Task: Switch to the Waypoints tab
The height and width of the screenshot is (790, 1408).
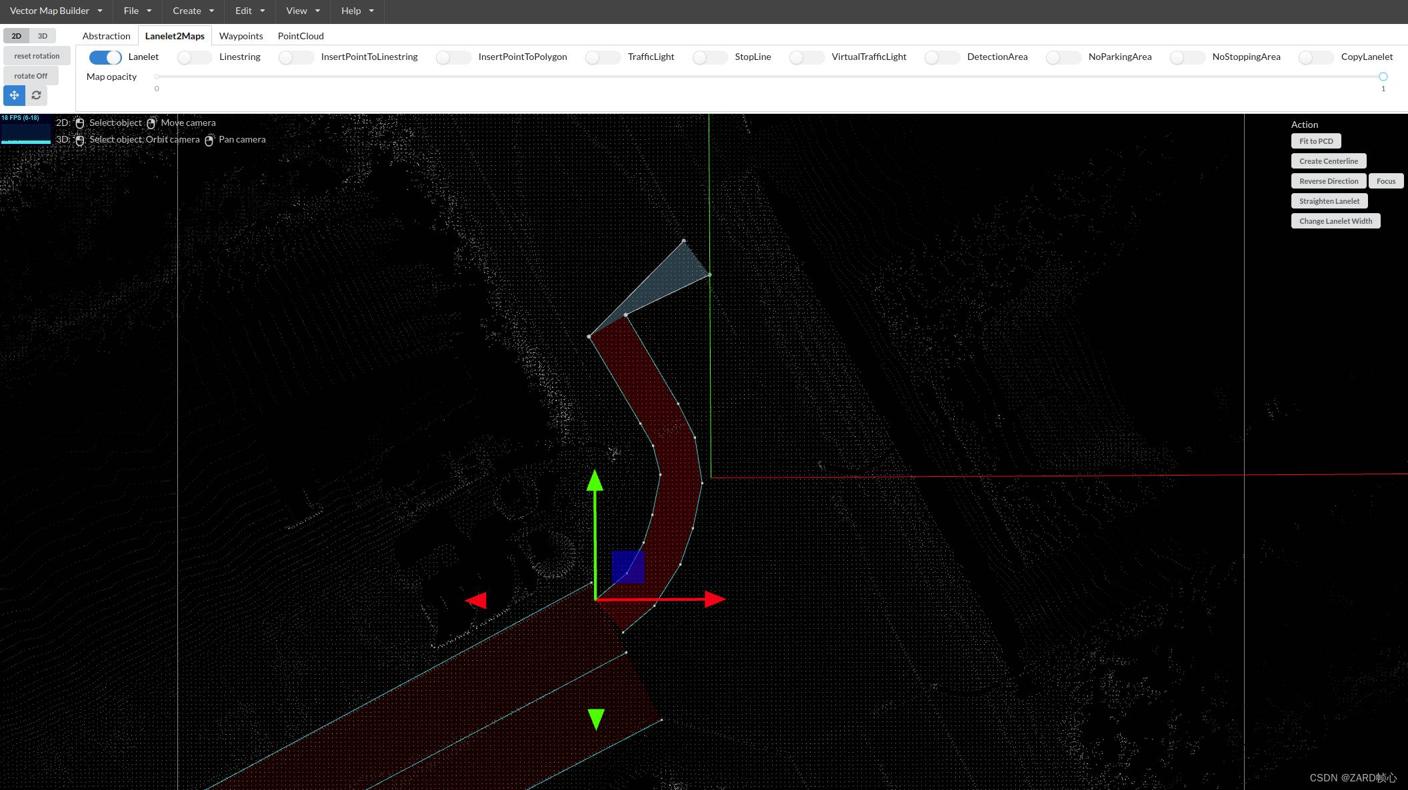Action: tap(241, 36)
